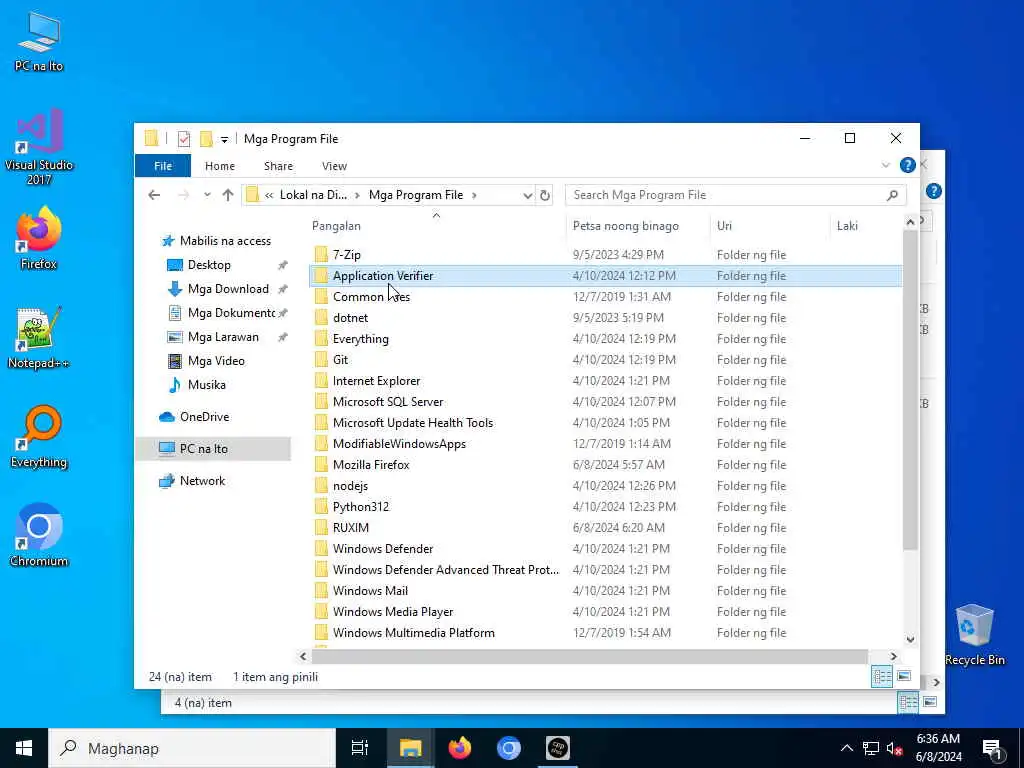Show hidden system tray icons chevron
The image size is (1024, 768).
pos(846,748)
